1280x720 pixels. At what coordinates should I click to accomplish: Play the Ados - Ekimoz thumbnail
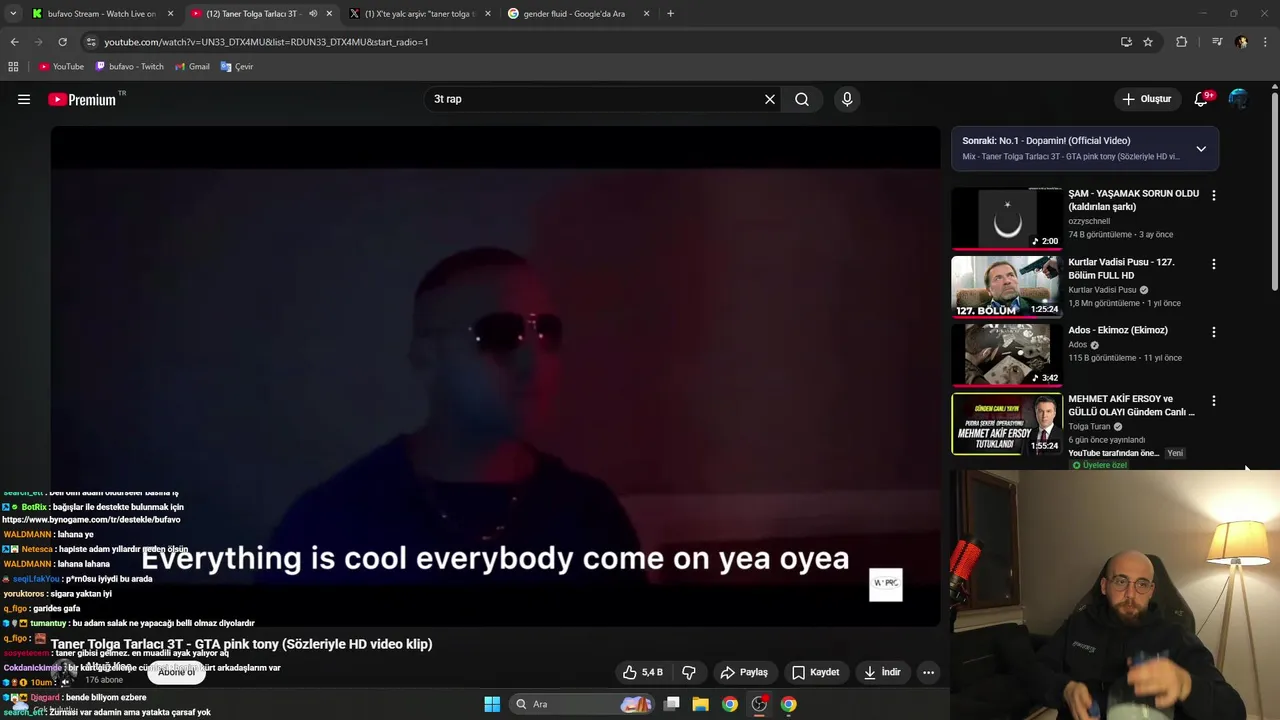coord(1006,355)
